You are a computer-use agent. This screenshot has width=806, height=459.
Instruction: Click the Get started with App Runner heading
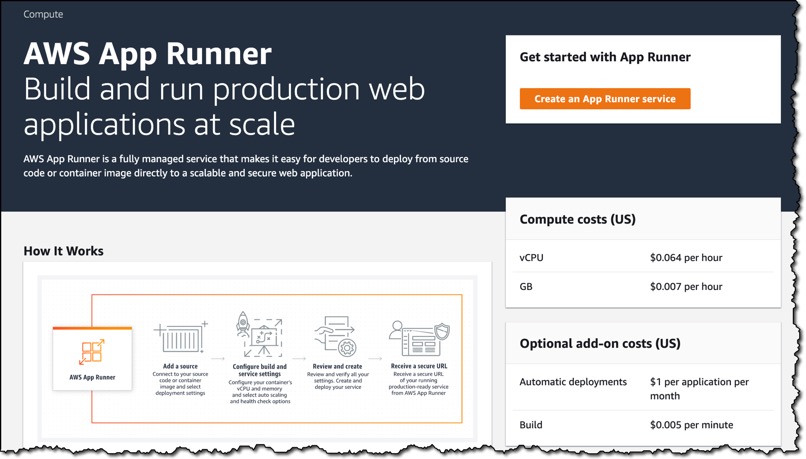point(605,57)
